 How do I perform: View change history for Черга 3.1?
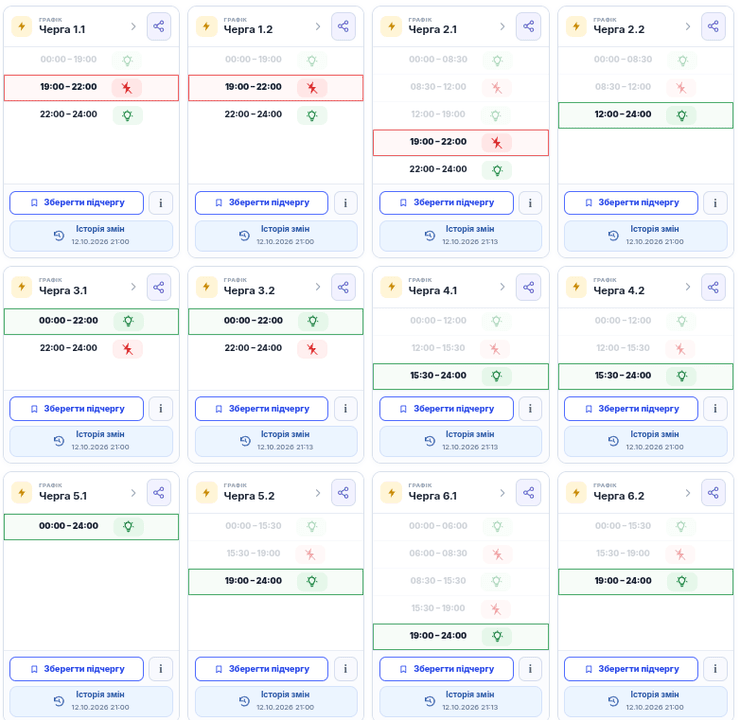tap(91, 441)
